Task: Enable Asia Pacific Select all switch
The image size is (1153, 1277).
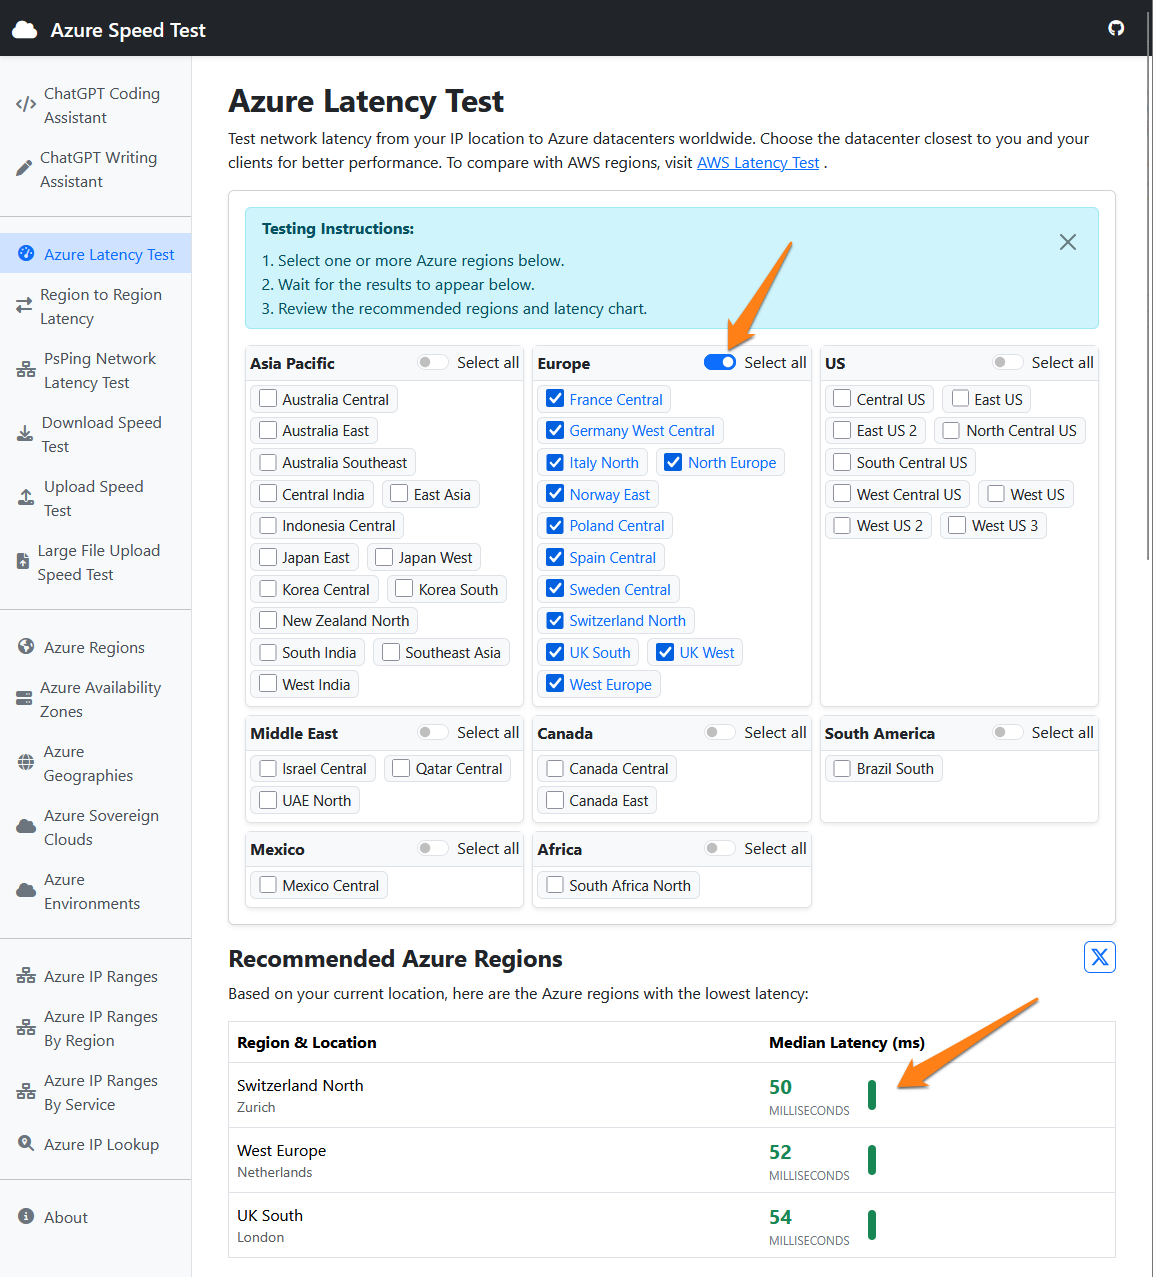Action: 433,362
